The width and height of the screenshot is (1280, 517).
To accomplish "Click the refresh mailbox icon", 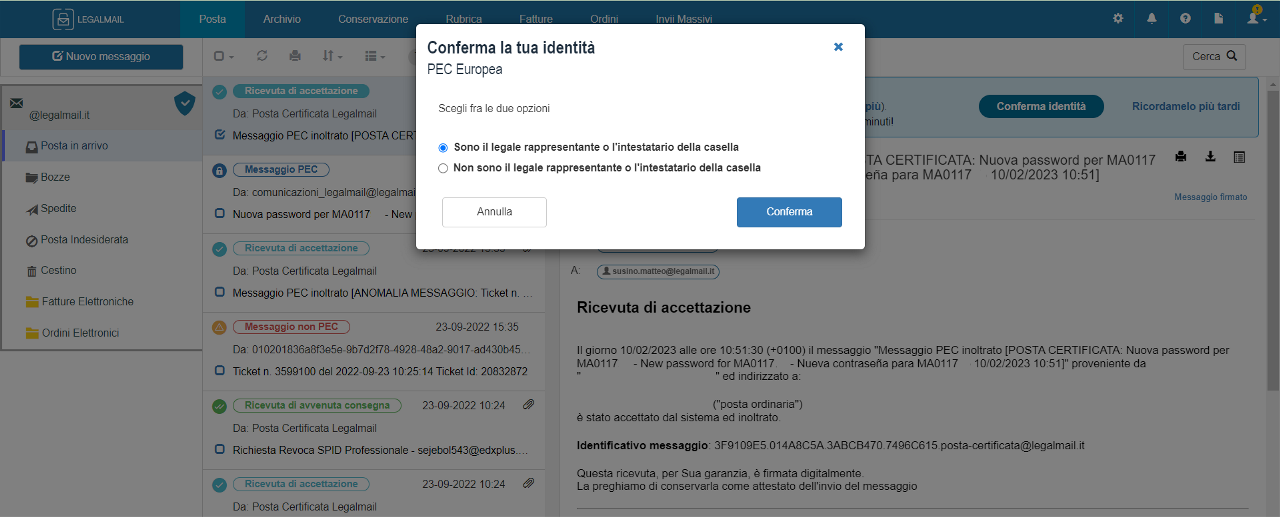I will 262,56.
